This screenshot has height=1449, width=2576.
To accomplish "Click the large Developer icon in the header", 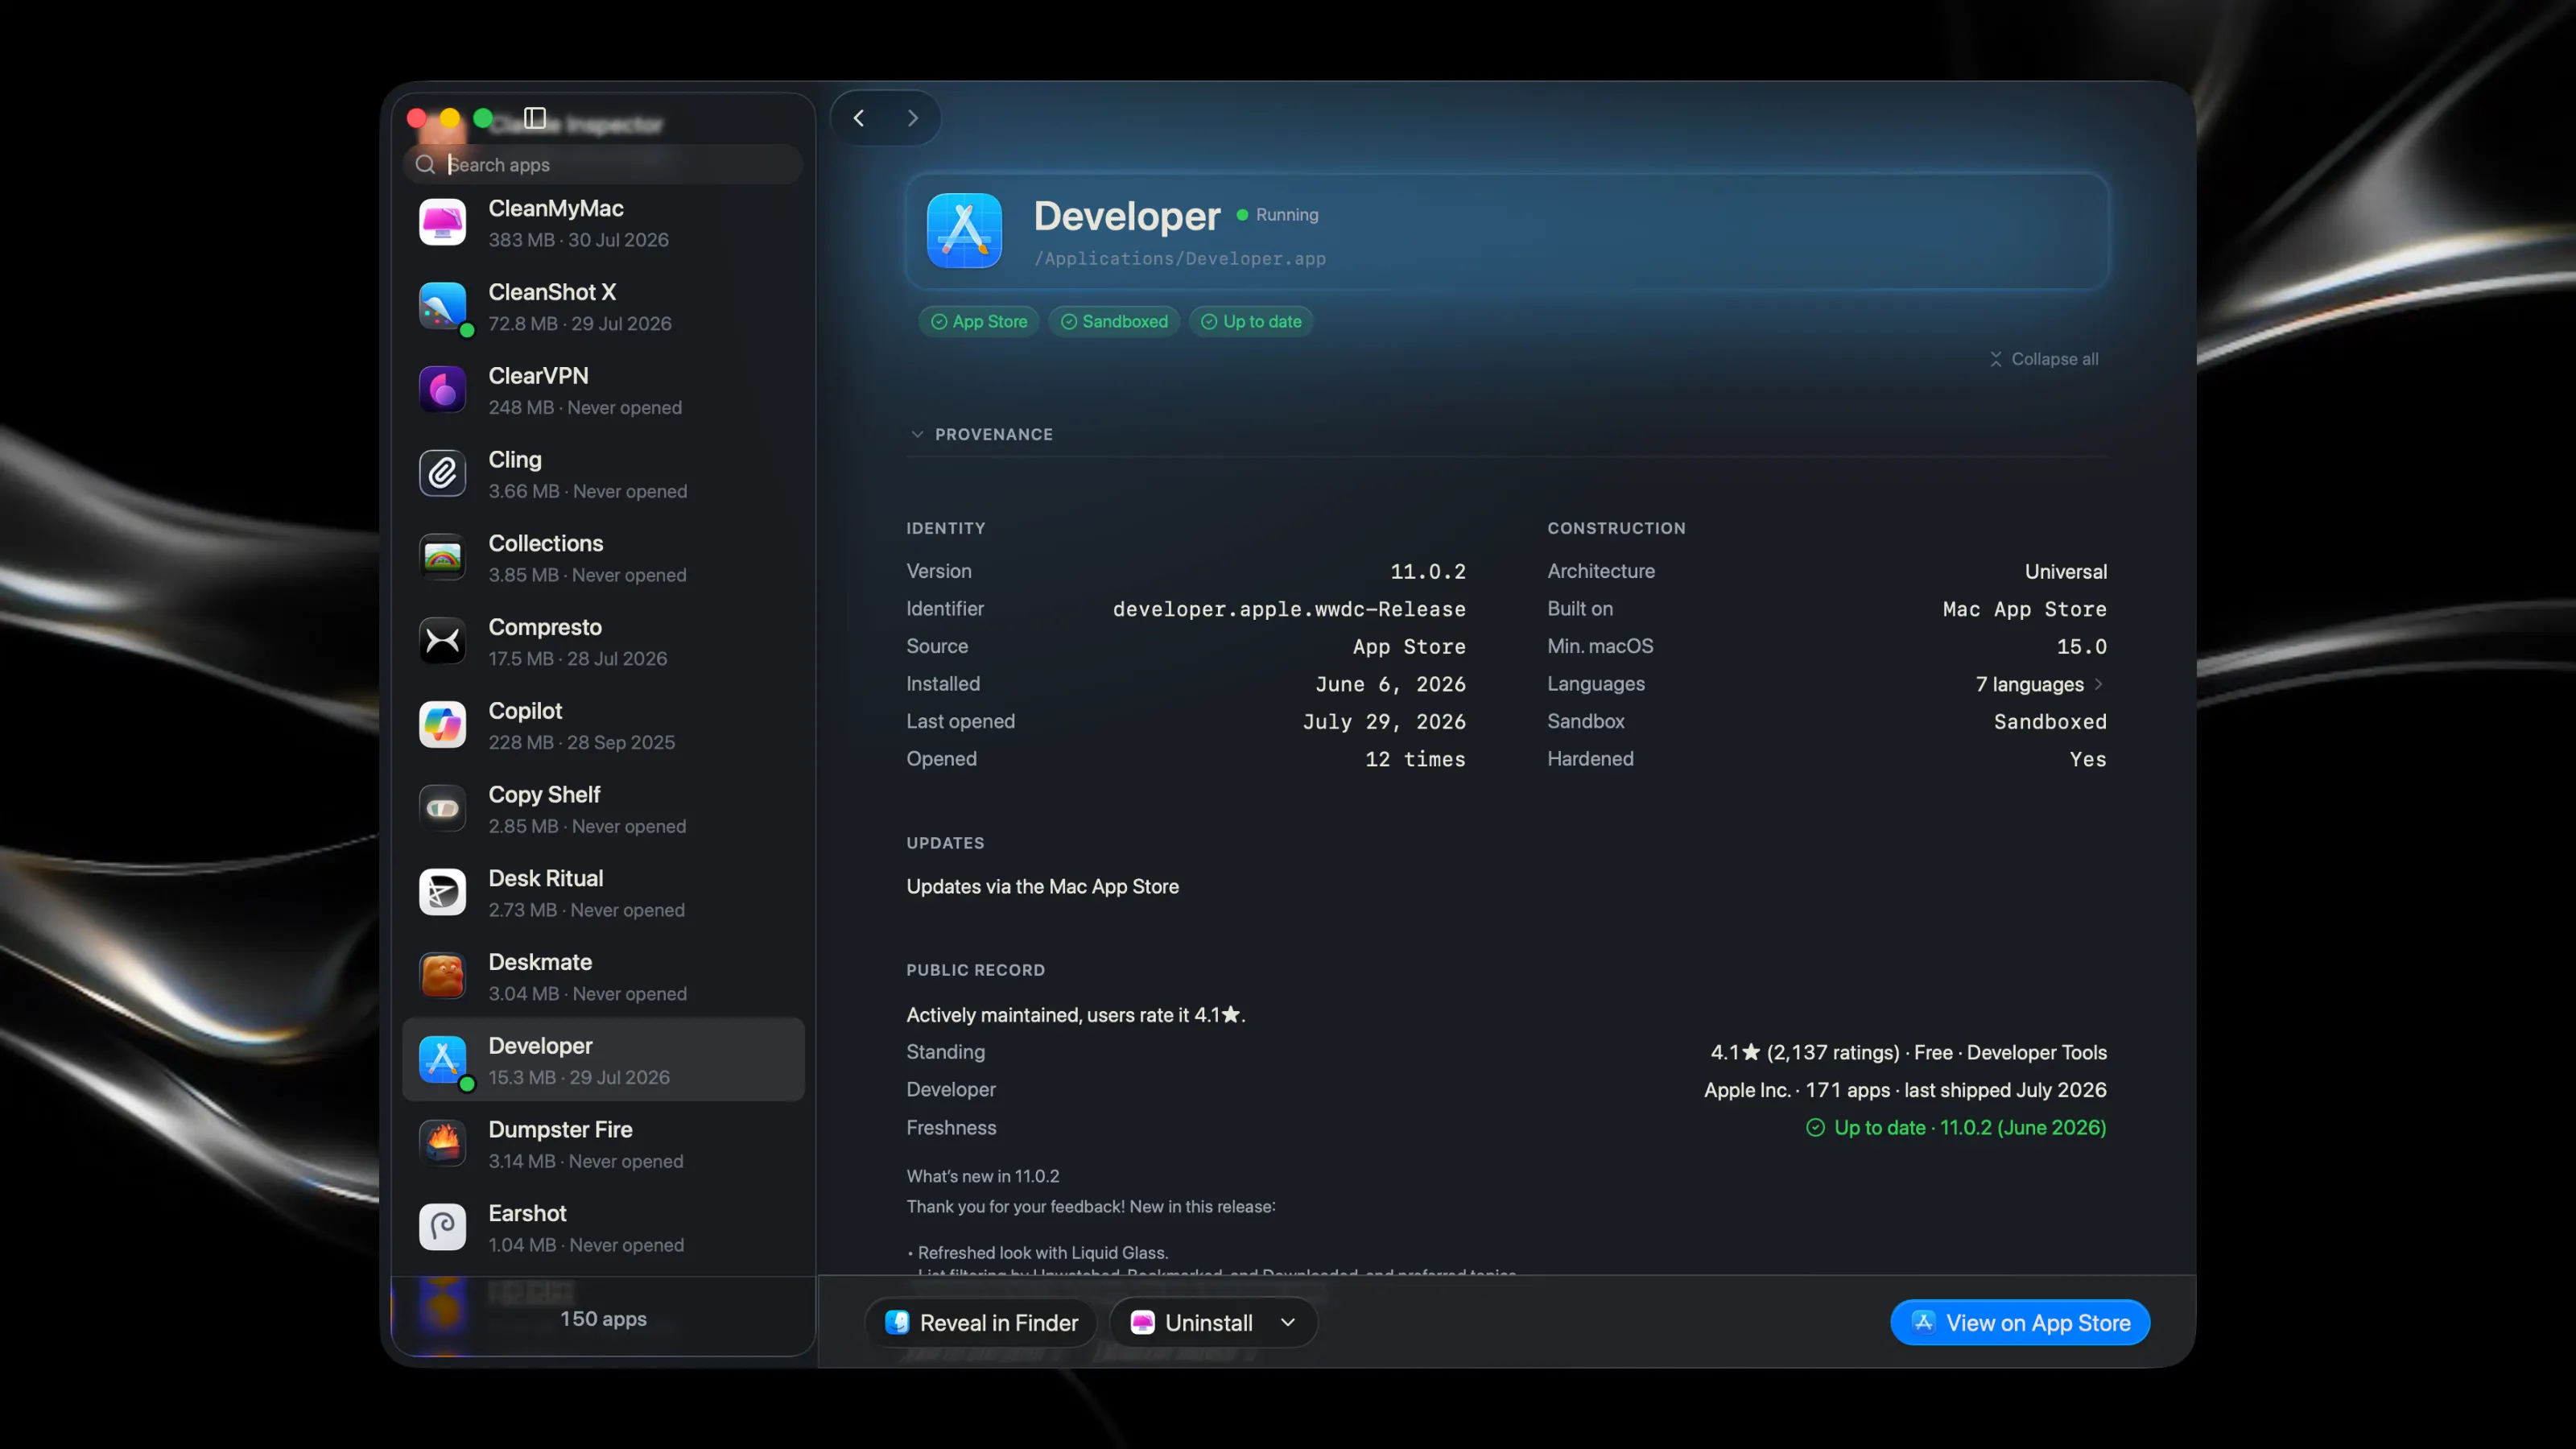I will pyautogui.click(x=964, y=231).
